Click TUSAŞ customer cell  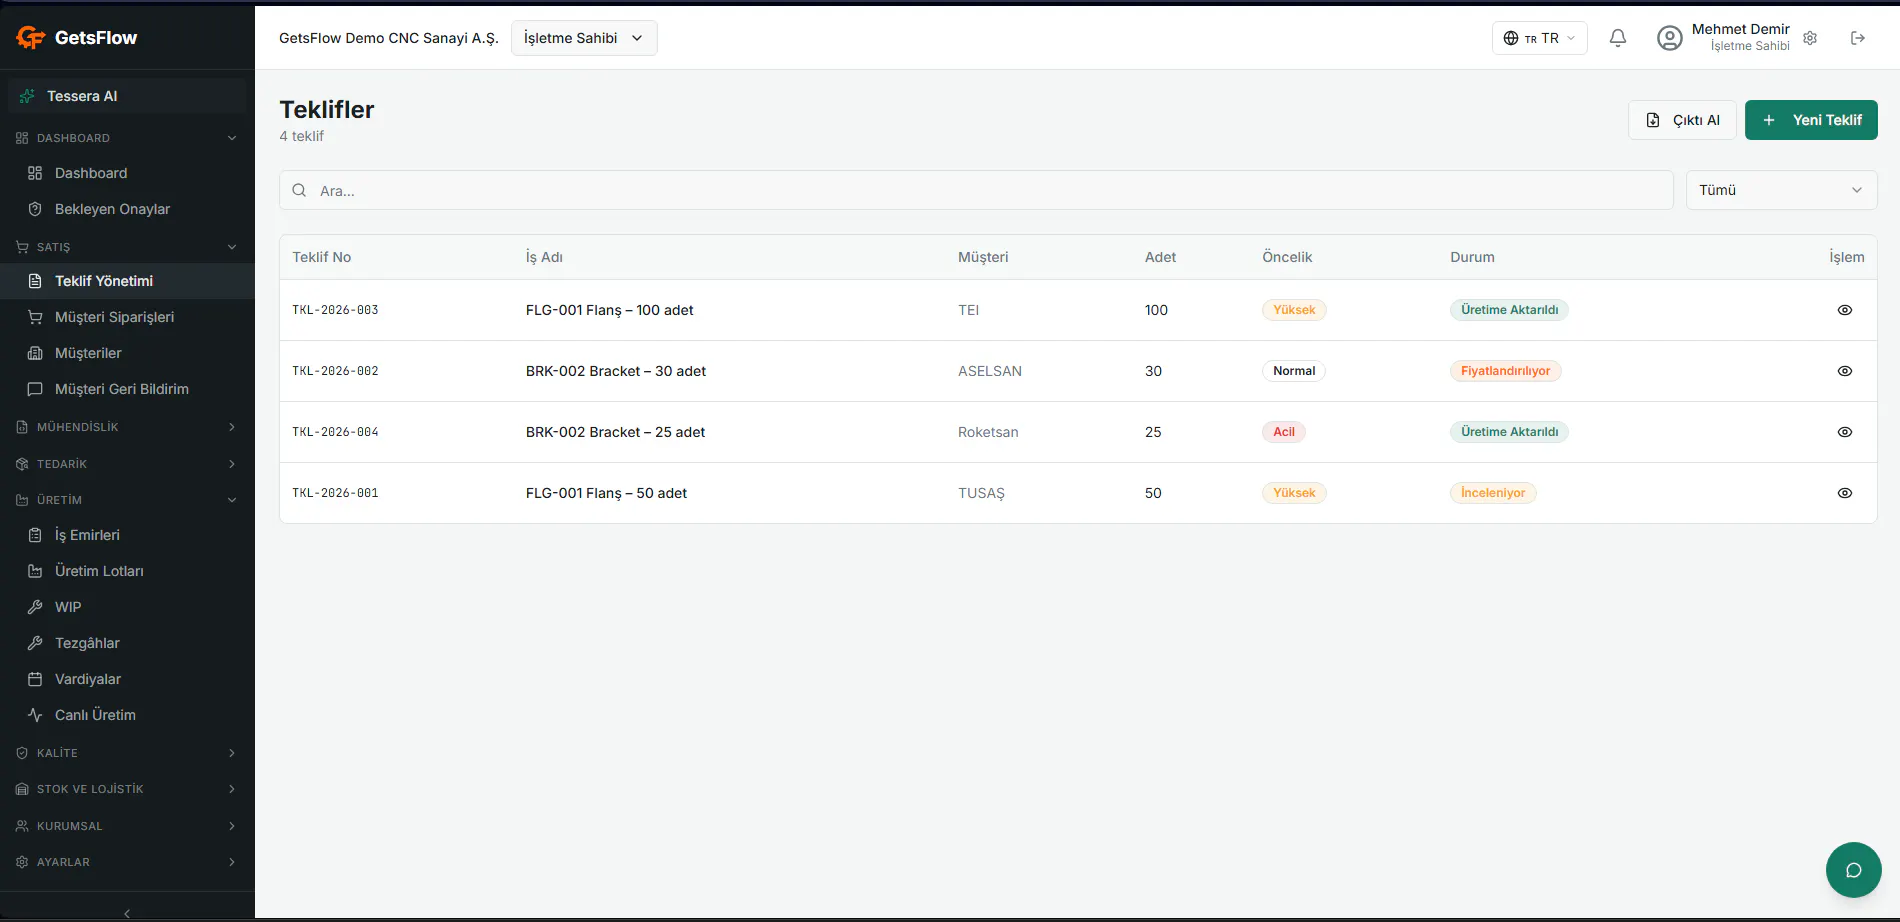tap(981, 493)
